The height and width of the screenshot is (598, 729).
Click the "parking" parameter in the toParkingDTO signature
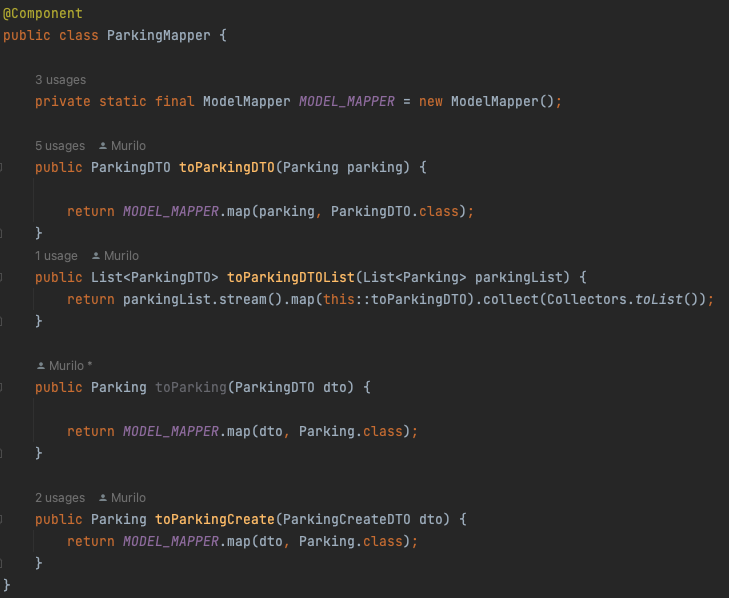coord(375,167)
